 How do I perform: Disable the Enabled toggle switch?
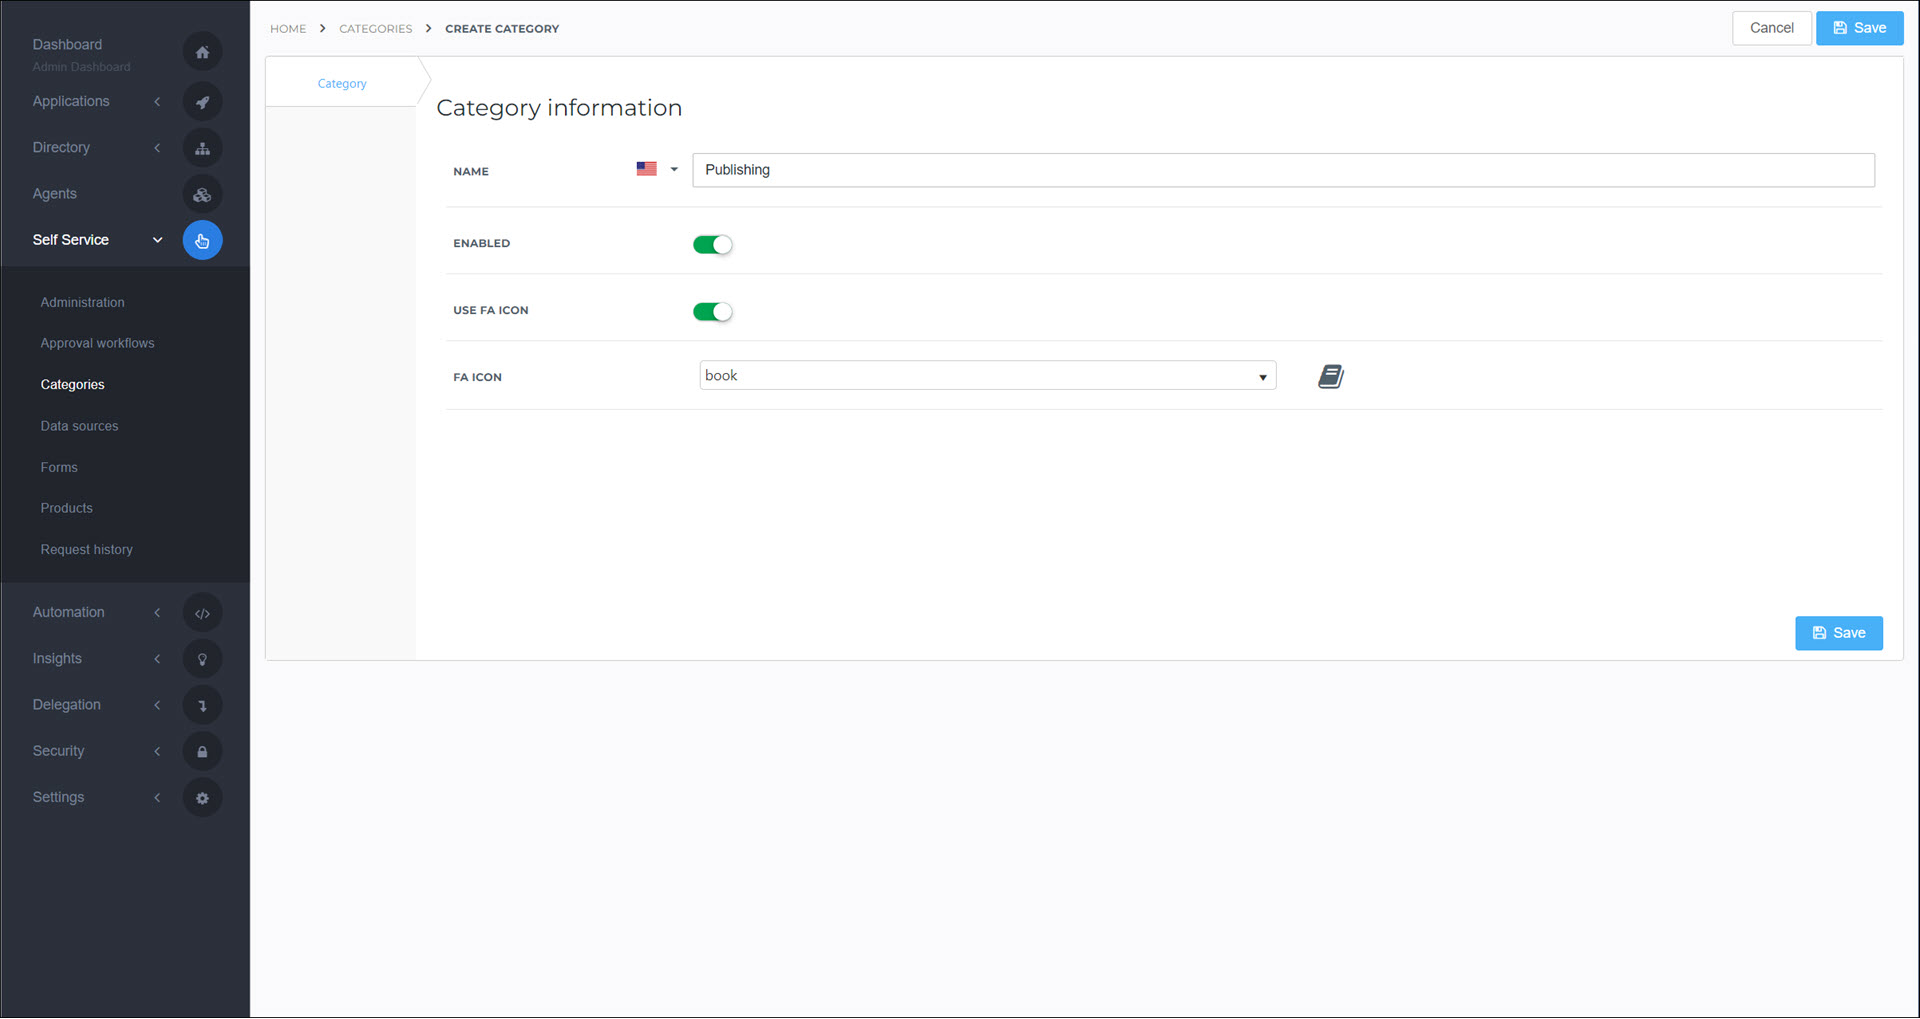[712, 245]
